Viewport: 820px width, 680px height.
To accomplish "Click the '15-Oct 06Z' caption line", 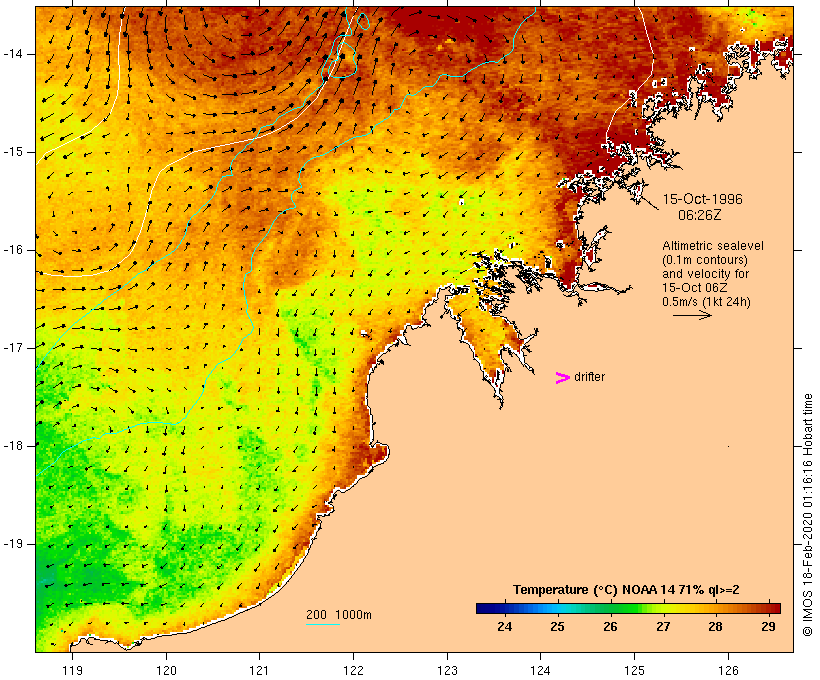I will pos(694,288).
